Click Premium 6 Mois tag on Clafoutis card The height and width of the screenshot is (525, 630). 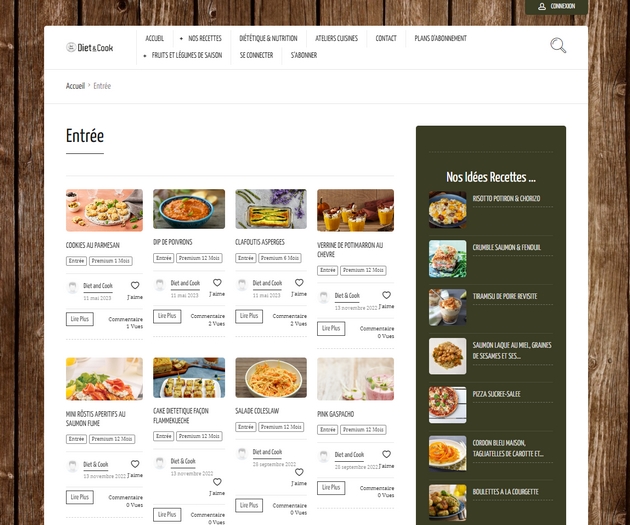280,258
